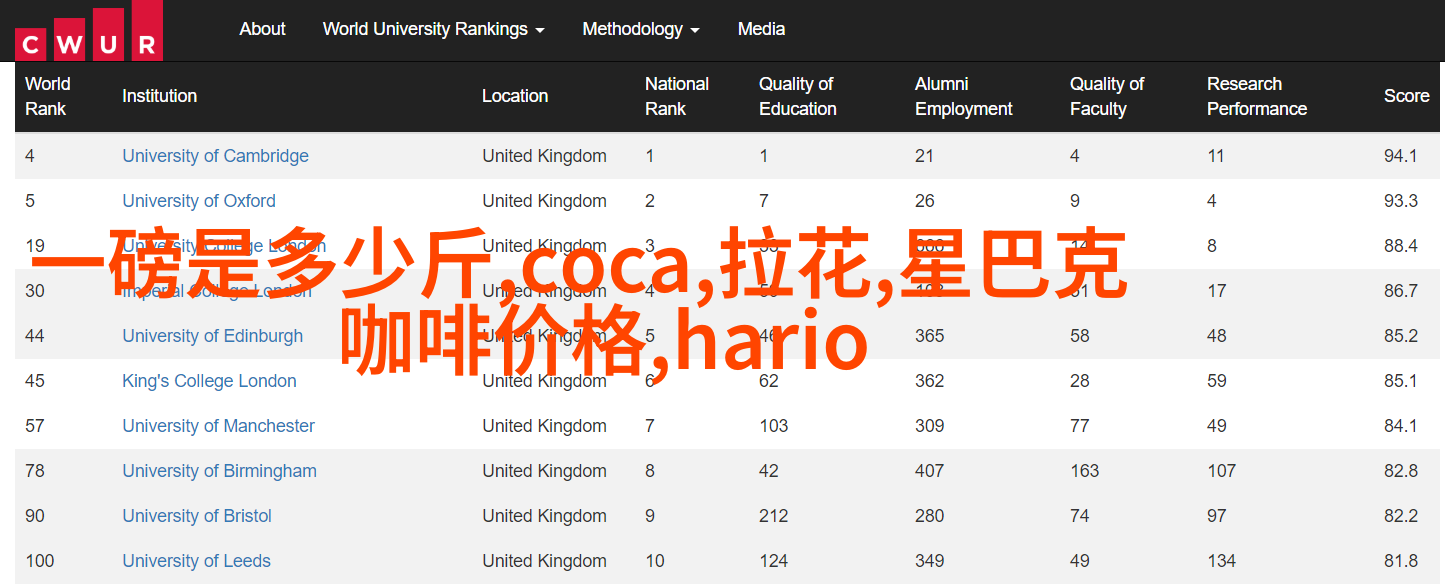Image resolution: width=1445 pixels, height=585 pixels.
Task: Open the Methodology dropdown menu
Action: (641, 29)
